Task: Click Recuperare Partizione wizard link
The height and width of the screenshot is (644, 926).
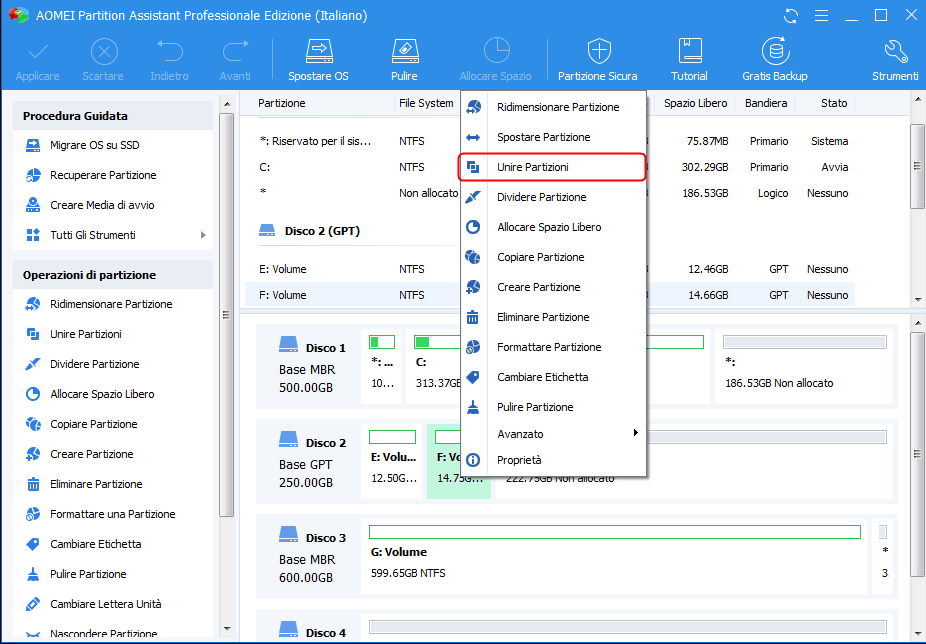Action: click(x=103, y=175)
